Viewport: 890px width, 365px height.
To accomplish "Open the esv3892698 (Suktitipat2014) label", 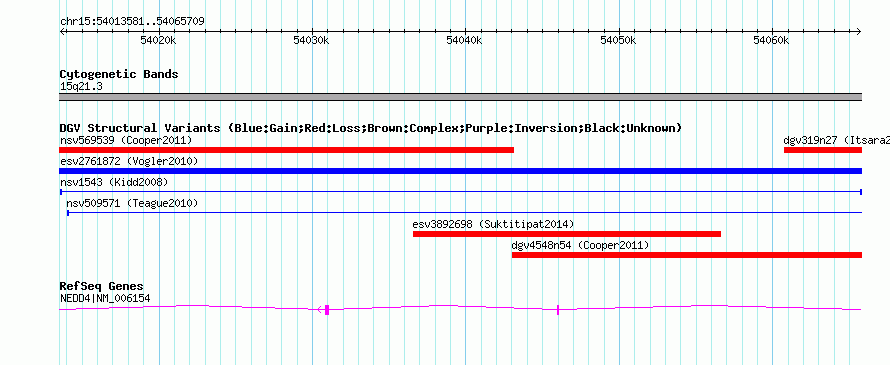I will pyautogui.click(x=493, y=224).
